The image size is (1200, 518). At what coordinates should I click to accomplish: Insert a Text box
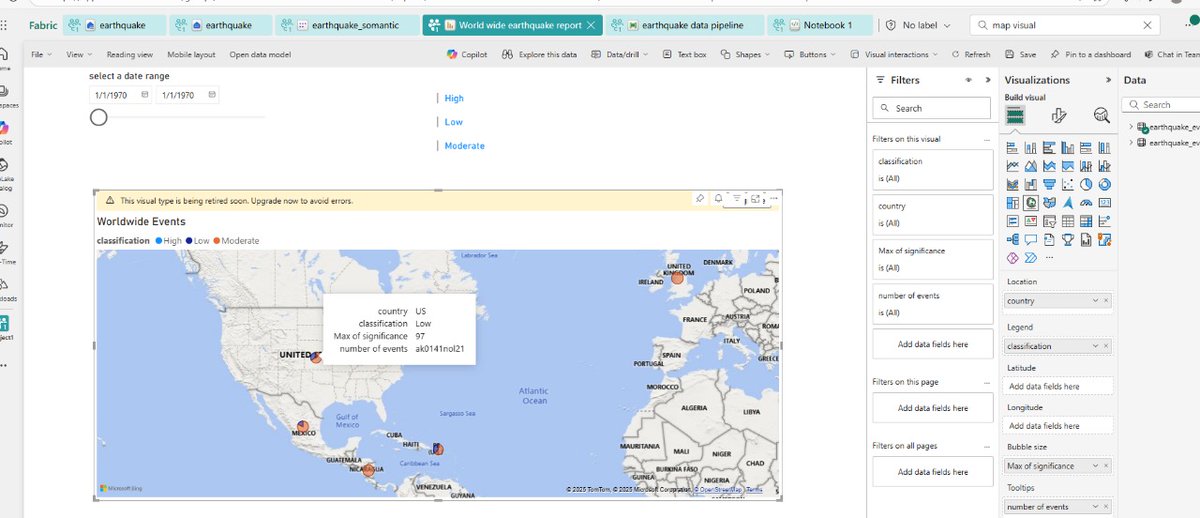pos(684,55)
